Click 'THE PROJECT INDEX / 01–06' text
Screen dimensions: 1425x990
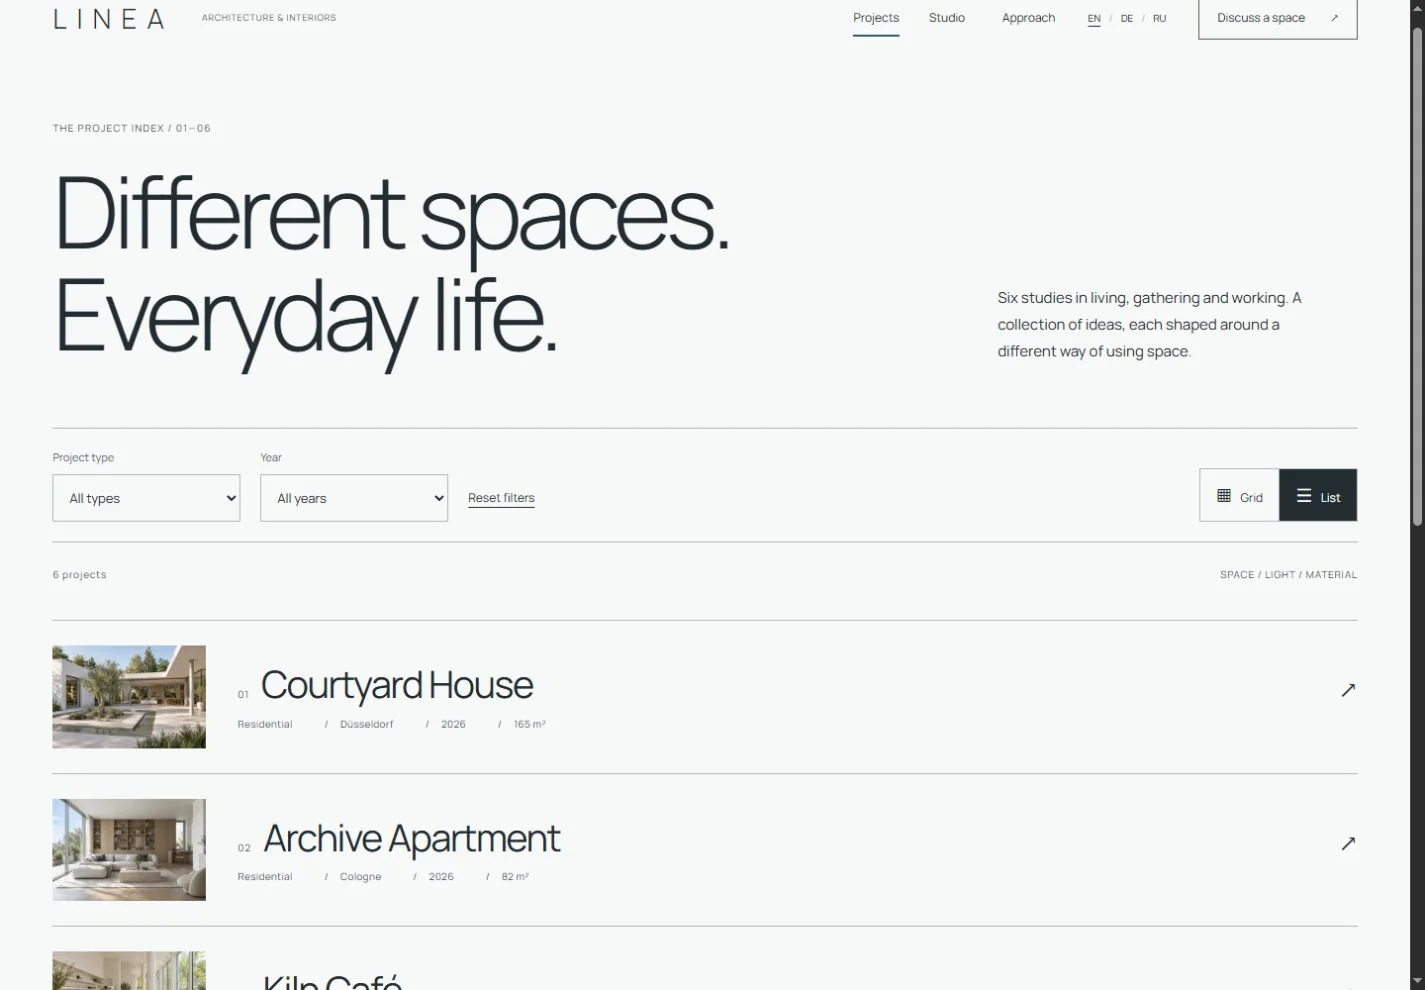point(132,128)
